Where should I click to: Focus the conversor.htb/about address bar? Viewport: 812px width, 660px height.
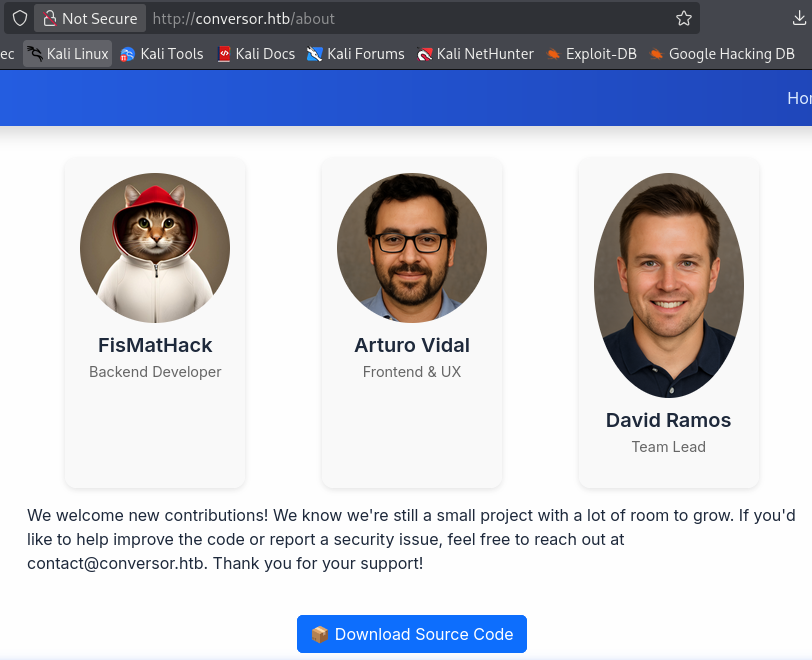400,19
